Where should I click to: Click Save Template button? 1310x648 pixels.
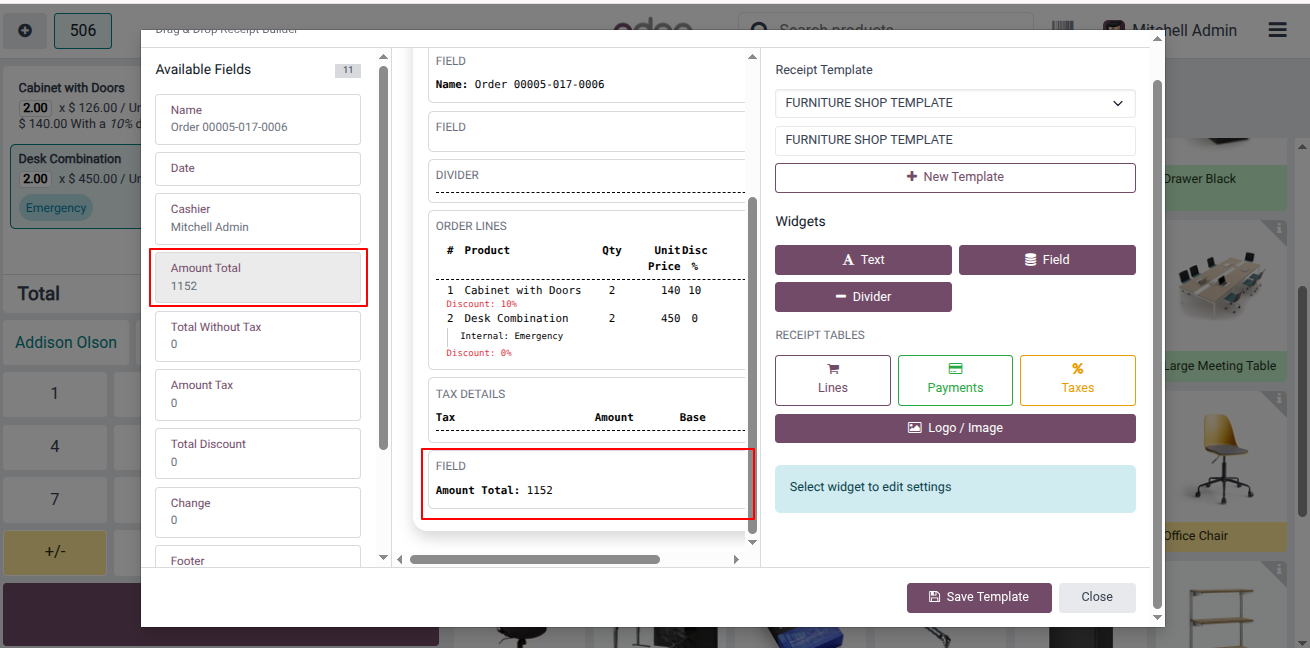pyautogui.click(x=979, y=597)
